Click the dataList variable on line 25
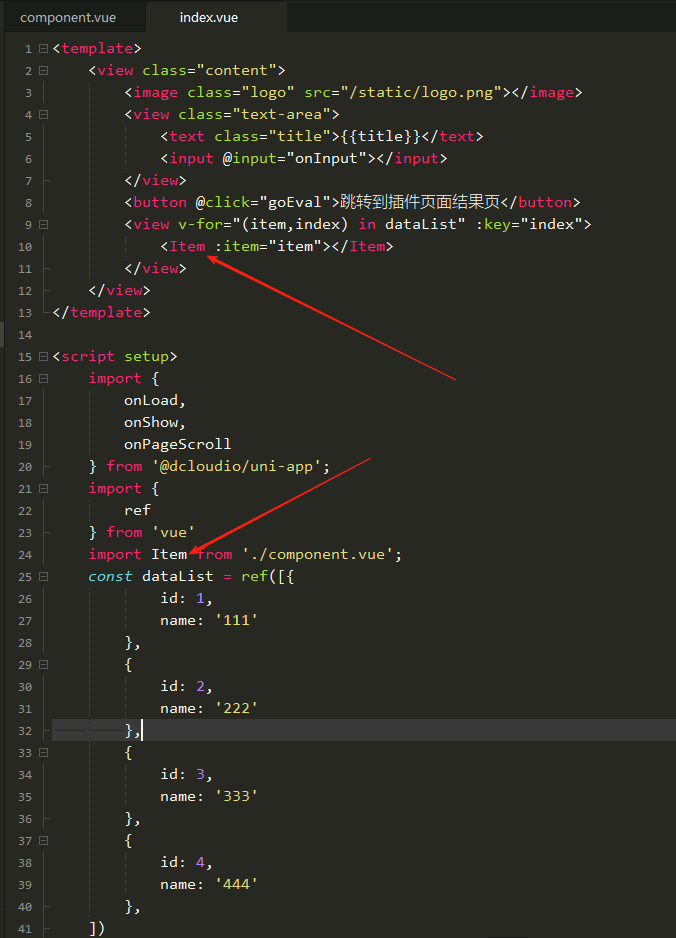Screen dimensions: 676x938 point(178,577)
